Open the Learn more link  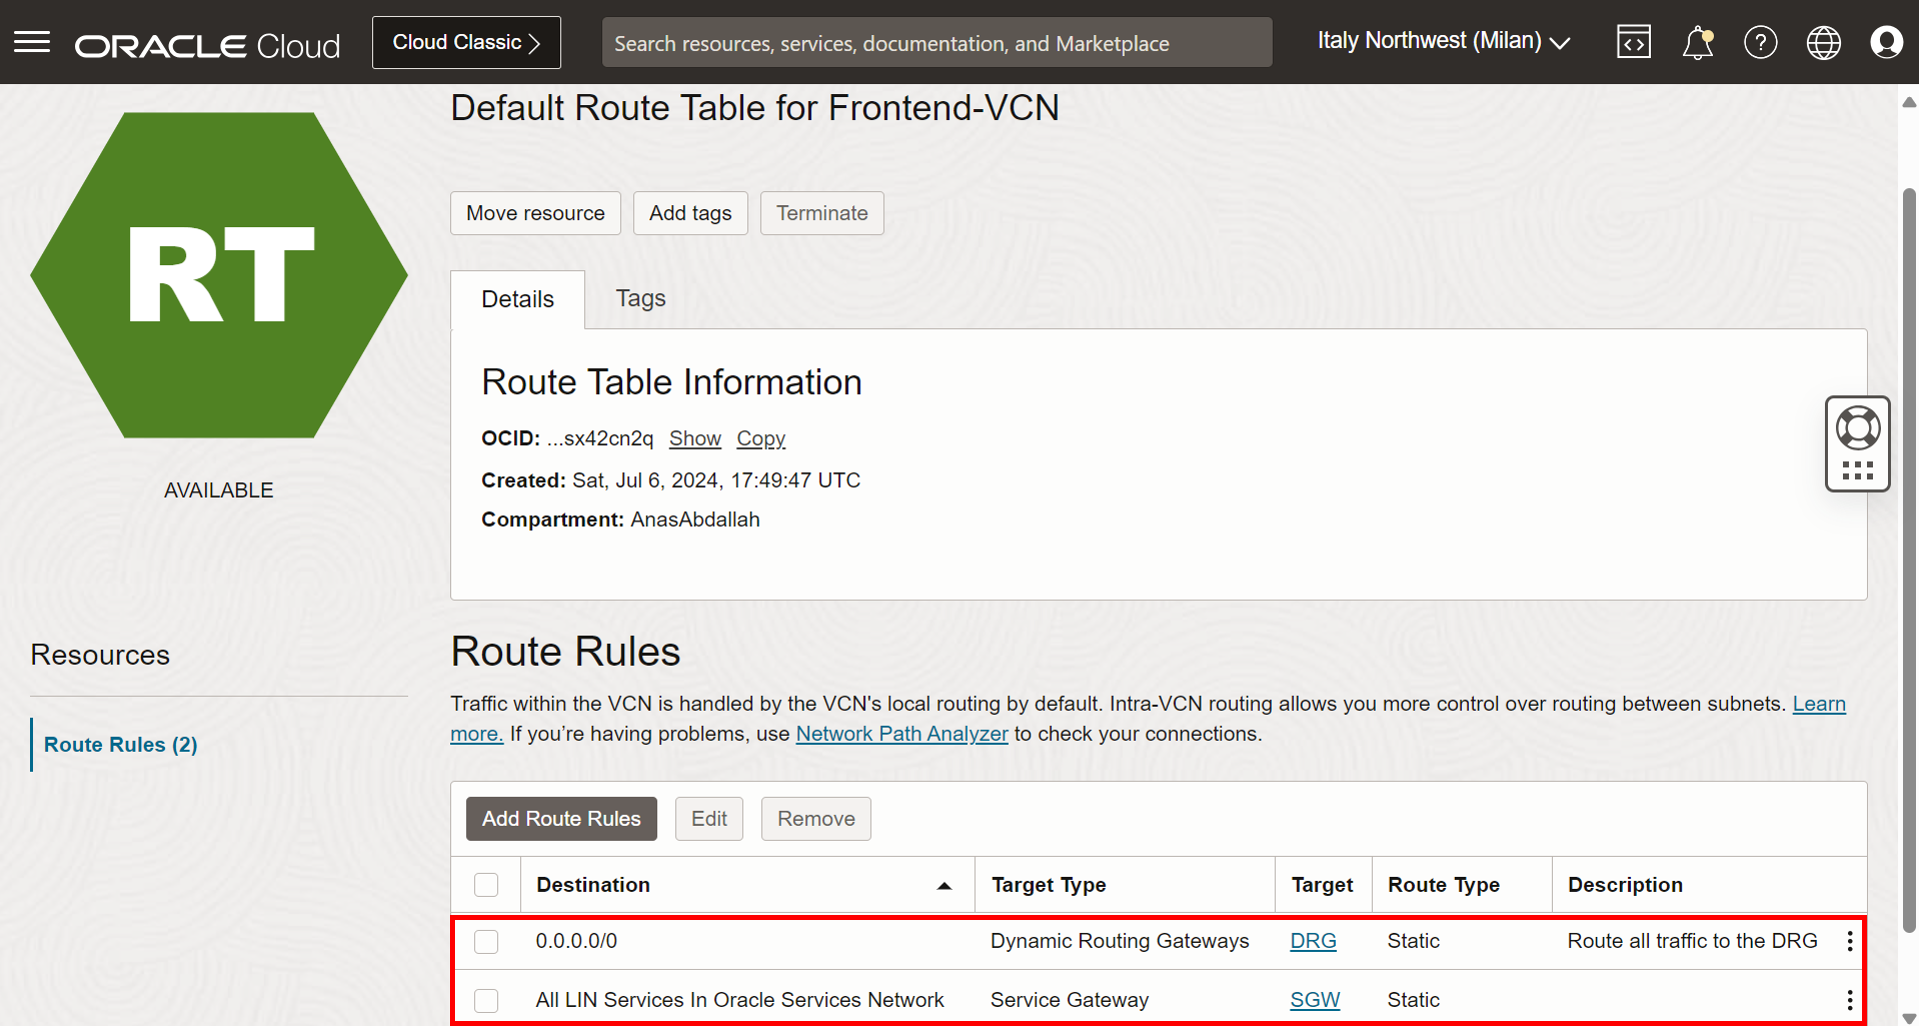(1819, 704)
